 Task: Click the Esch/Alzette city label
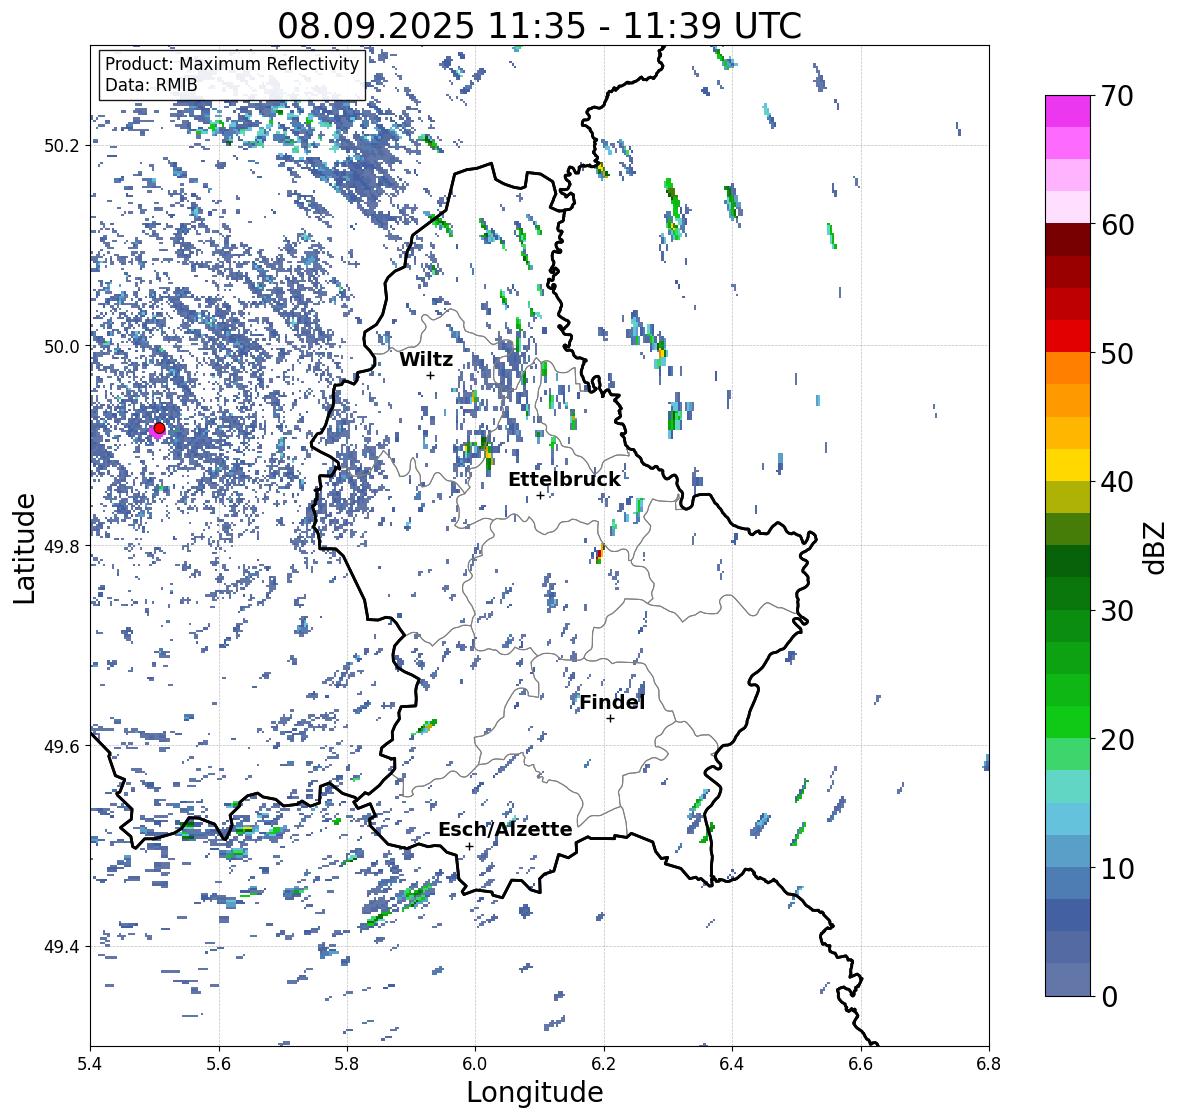[505, 830]
